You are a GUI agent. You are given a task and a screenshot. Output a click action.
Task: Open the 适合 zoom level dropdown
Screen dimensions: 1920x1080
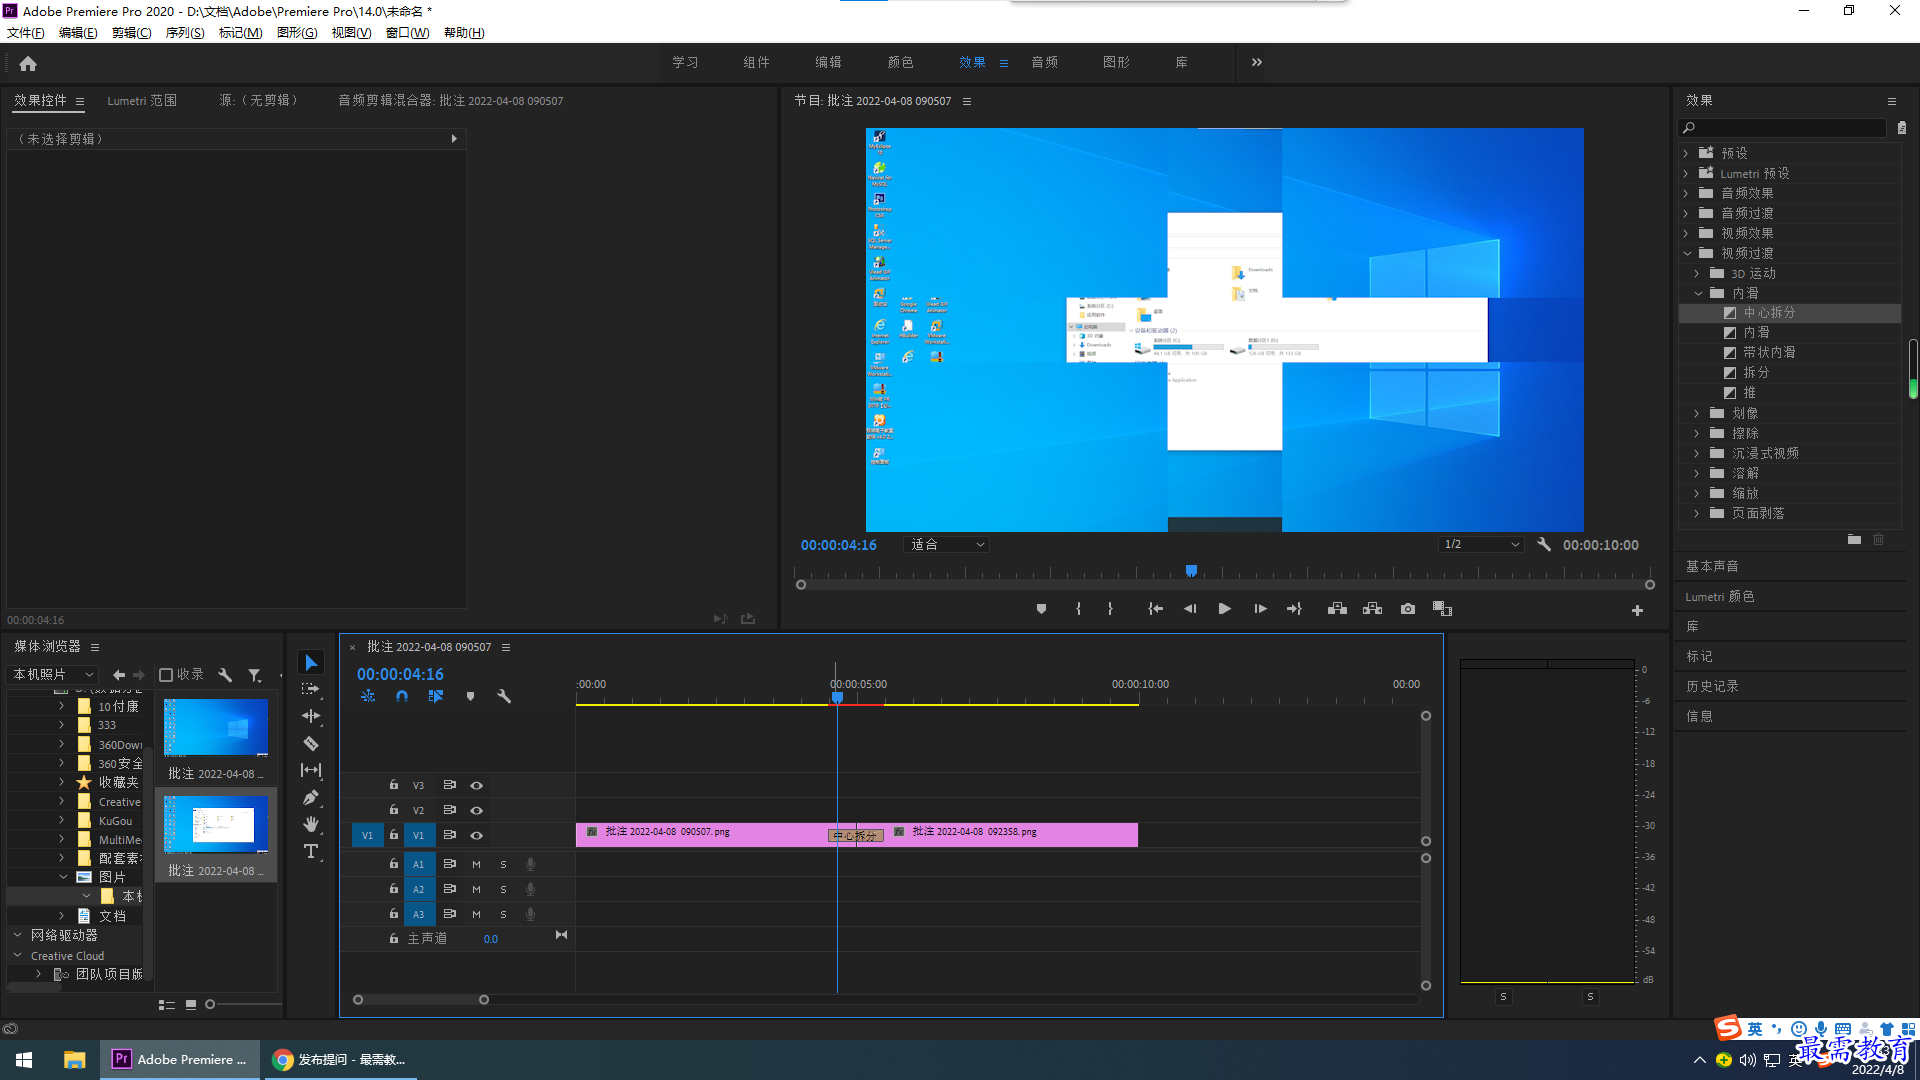click(946, 545)
